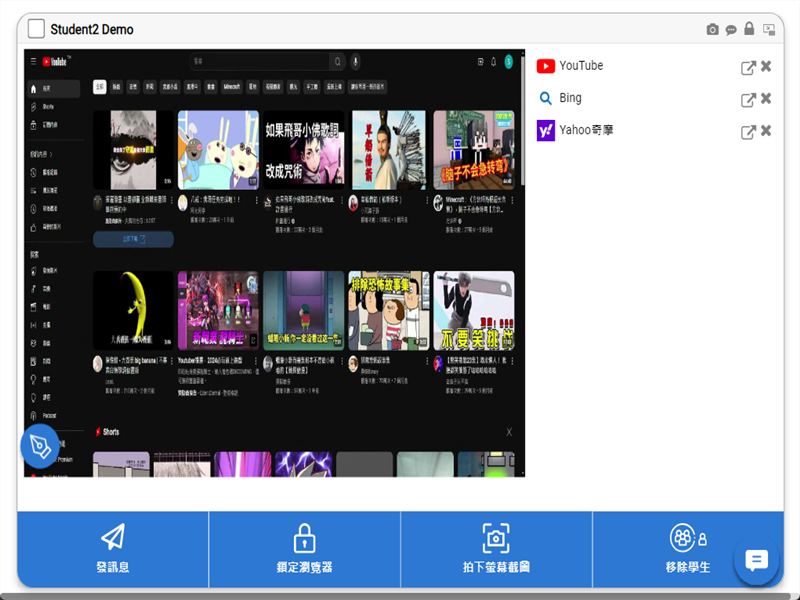The width and height of the screenshot is (800, 600).
Task: Close the student's Yahoo奇摩 tab
Action: tap(766, 131)
